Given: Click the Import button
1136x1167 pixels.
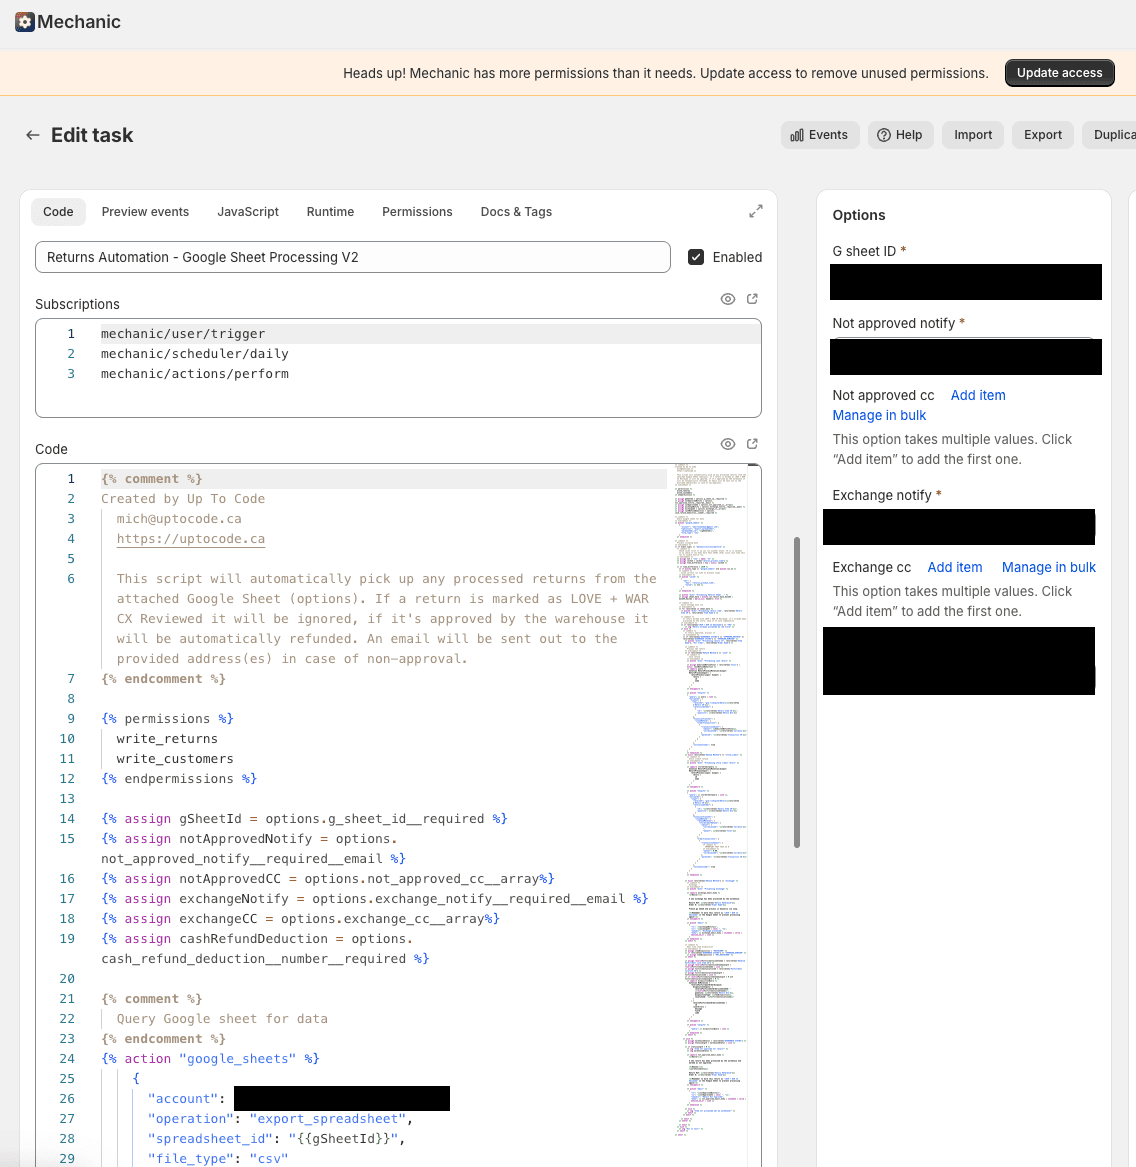Looking at the screenshot, I should (x=972, y=135).
